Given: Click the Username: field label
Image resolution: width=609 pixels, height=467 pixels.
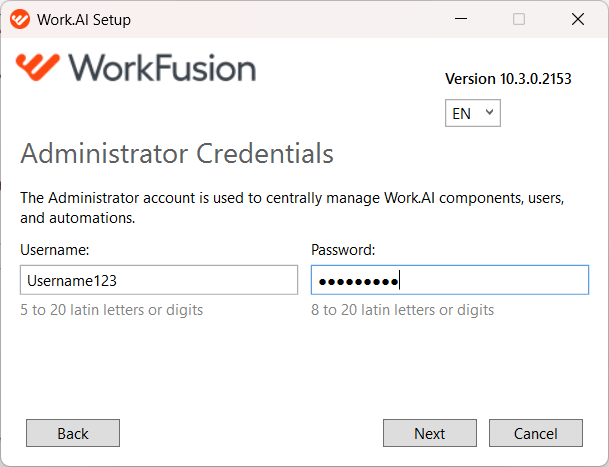Looking at the screenshot, I should pos(55,250).
